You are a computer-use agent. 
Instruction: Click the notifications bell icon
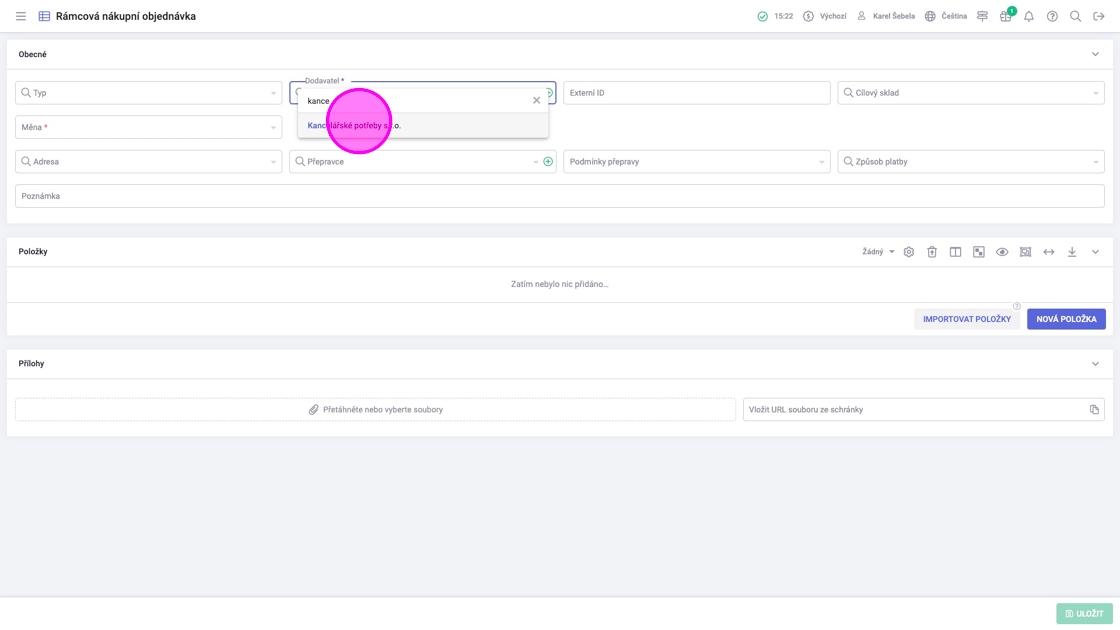1028,16
